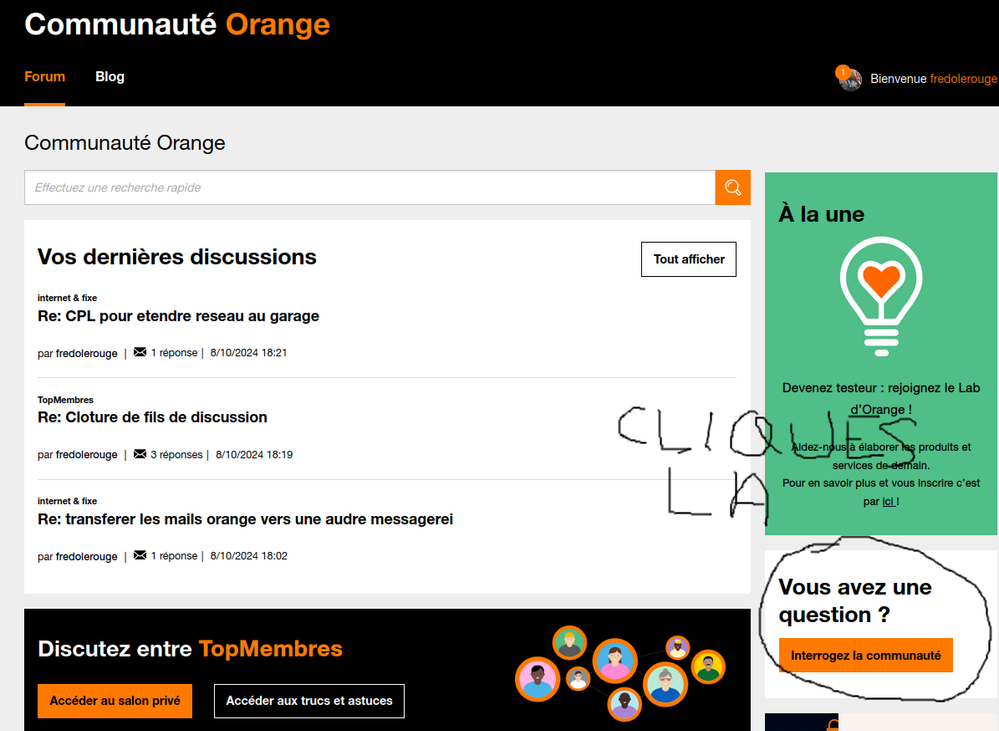Select the Forum tab
The height and width of the screenshot is (731, 999).
click(44, 76)
